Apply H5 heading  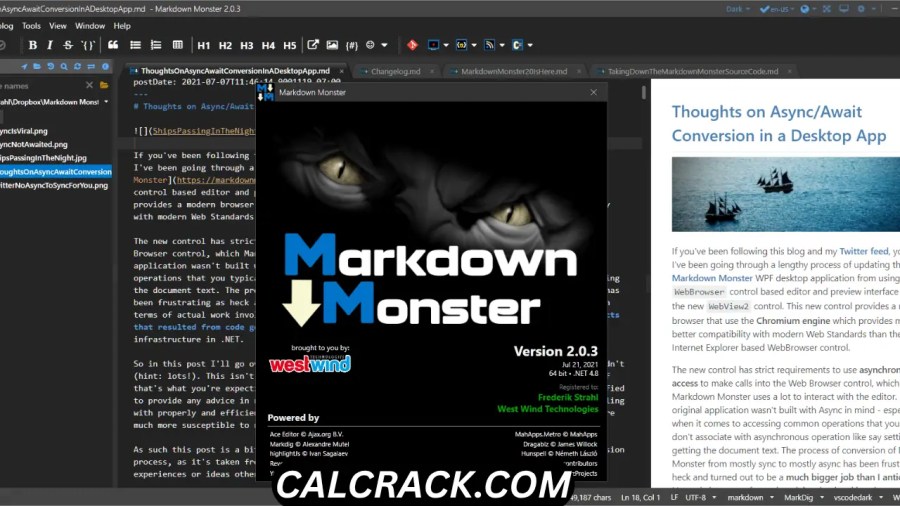coord(290,45)
